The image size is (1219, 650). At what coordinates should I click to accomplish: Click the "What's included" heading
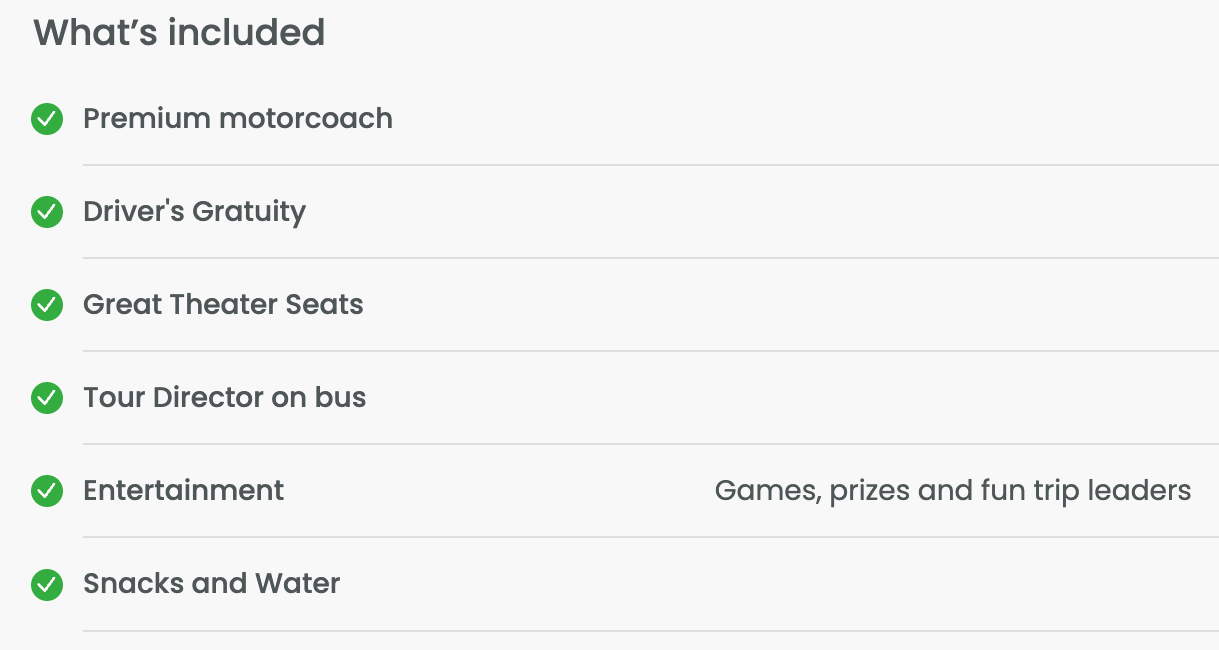[179, 32]
